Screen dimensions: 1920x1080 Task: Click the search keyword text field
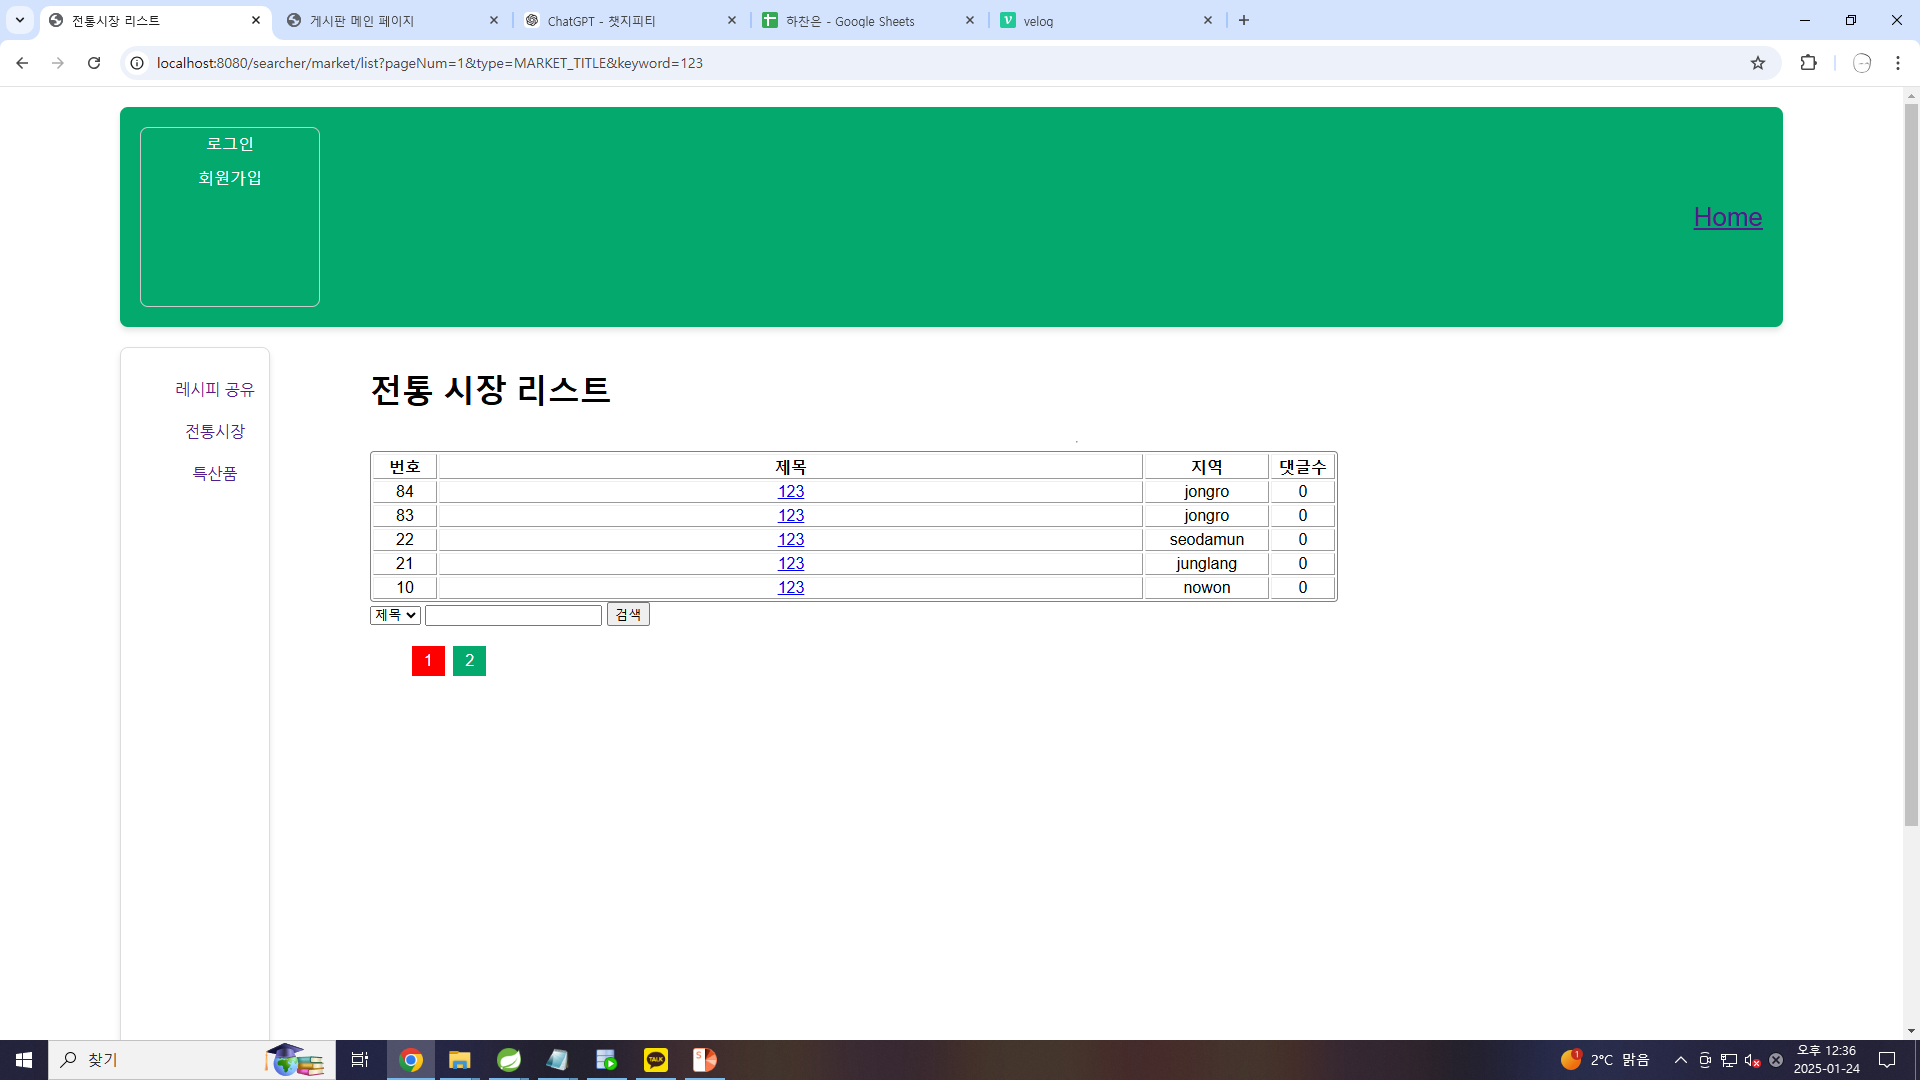tap(513, 616)
